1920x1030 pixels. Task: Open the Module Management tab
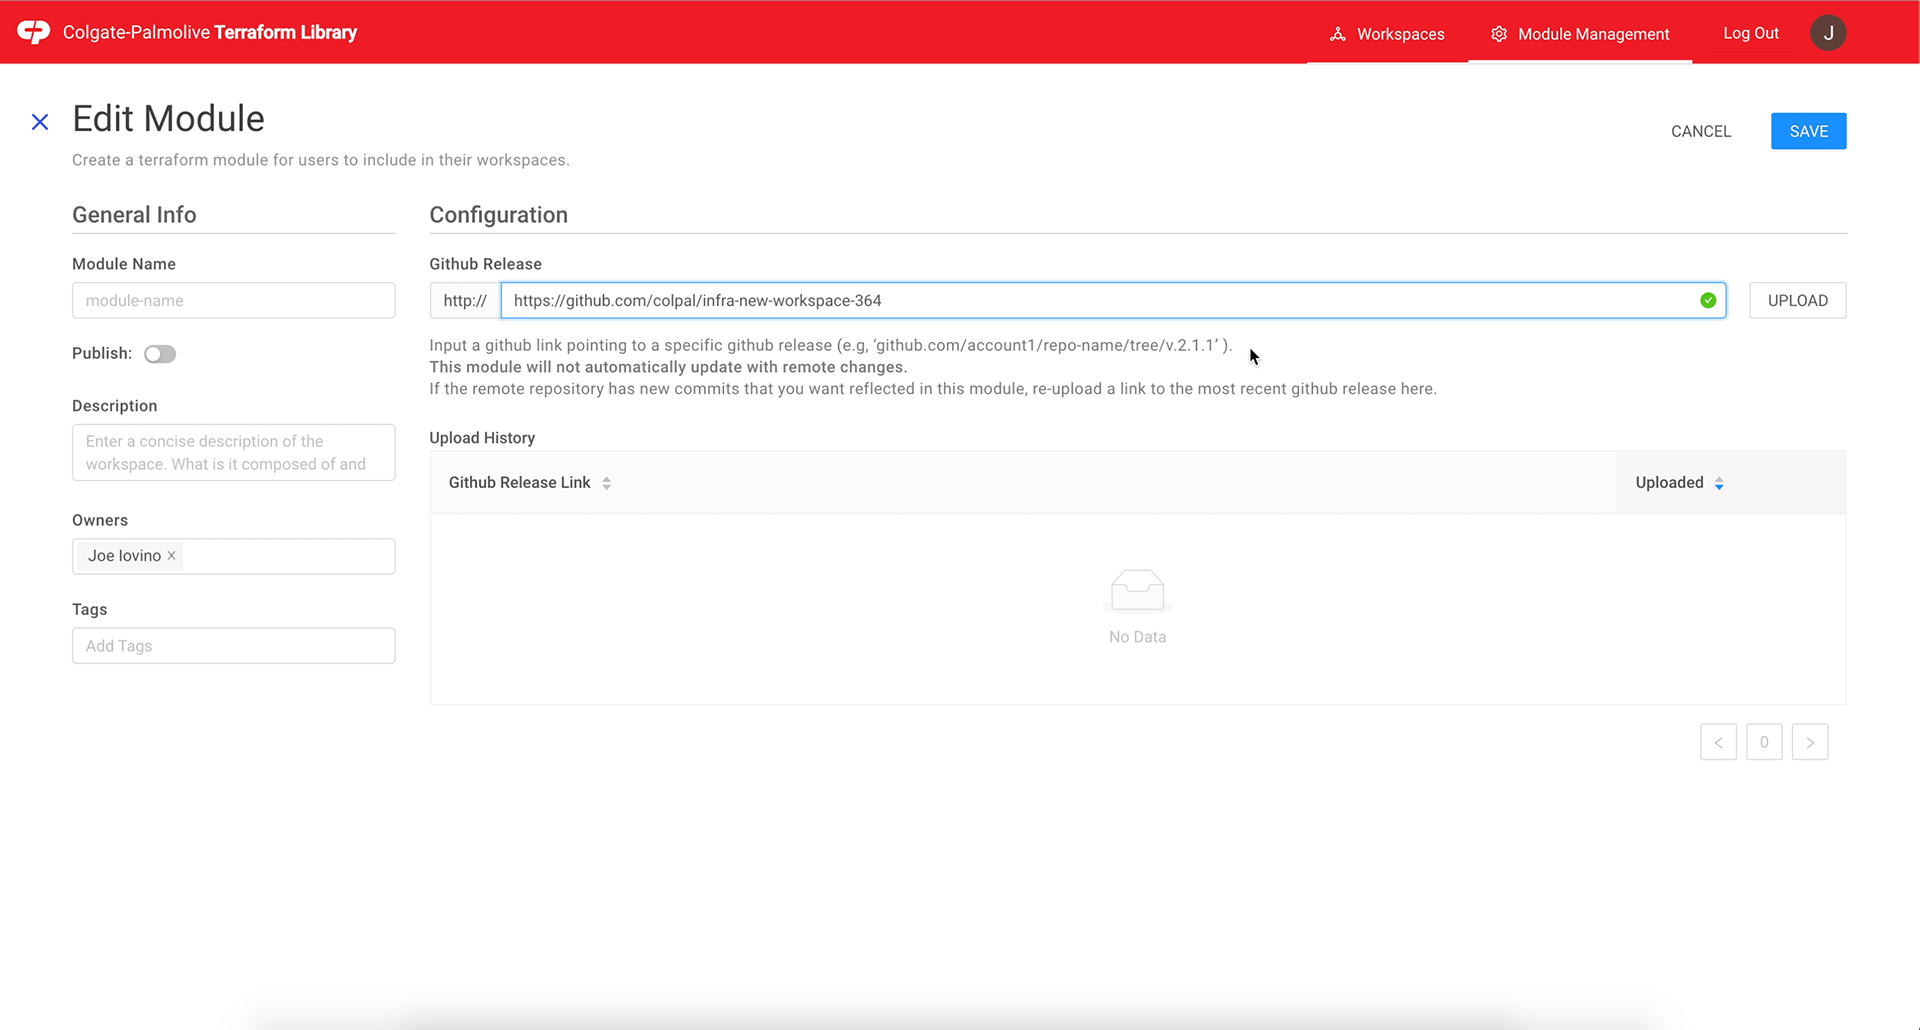pos(1580,34)
